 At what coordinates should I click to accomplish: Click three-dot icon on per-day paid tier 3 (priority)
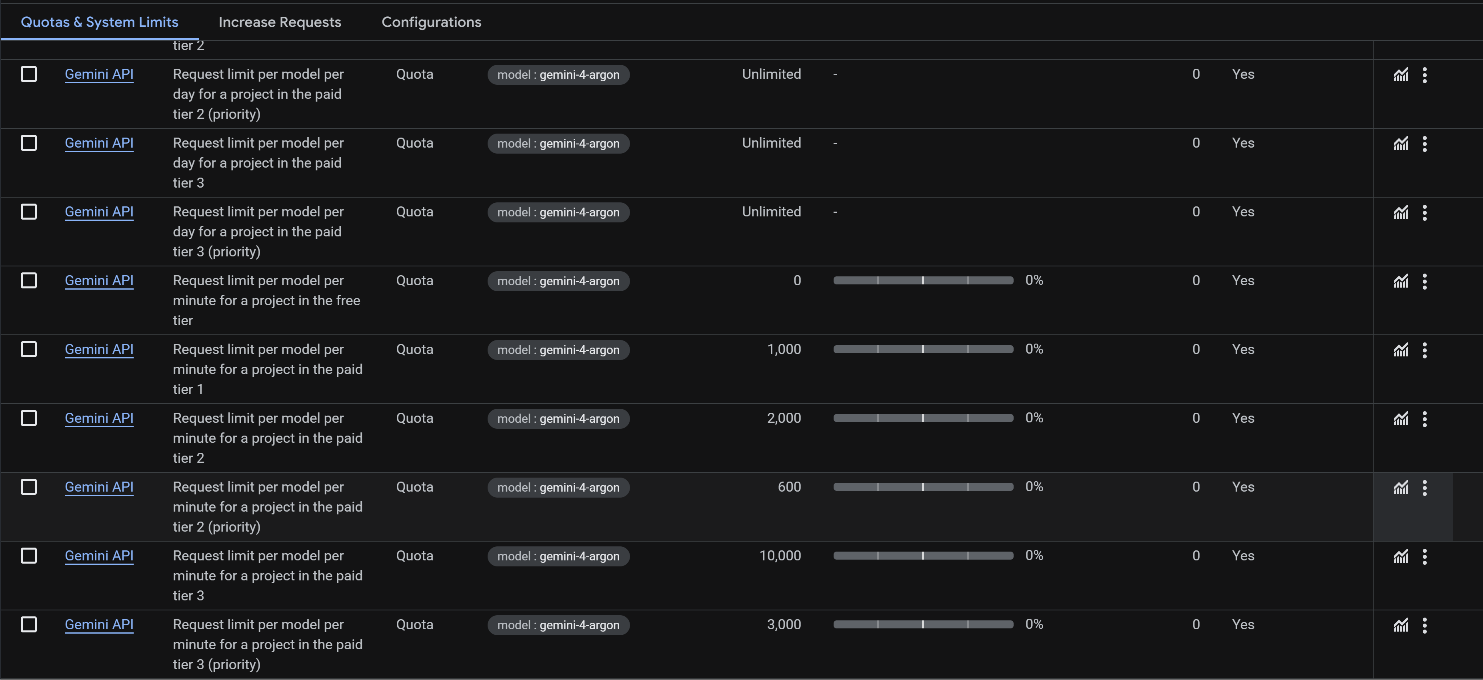[x=1425, y=213]
